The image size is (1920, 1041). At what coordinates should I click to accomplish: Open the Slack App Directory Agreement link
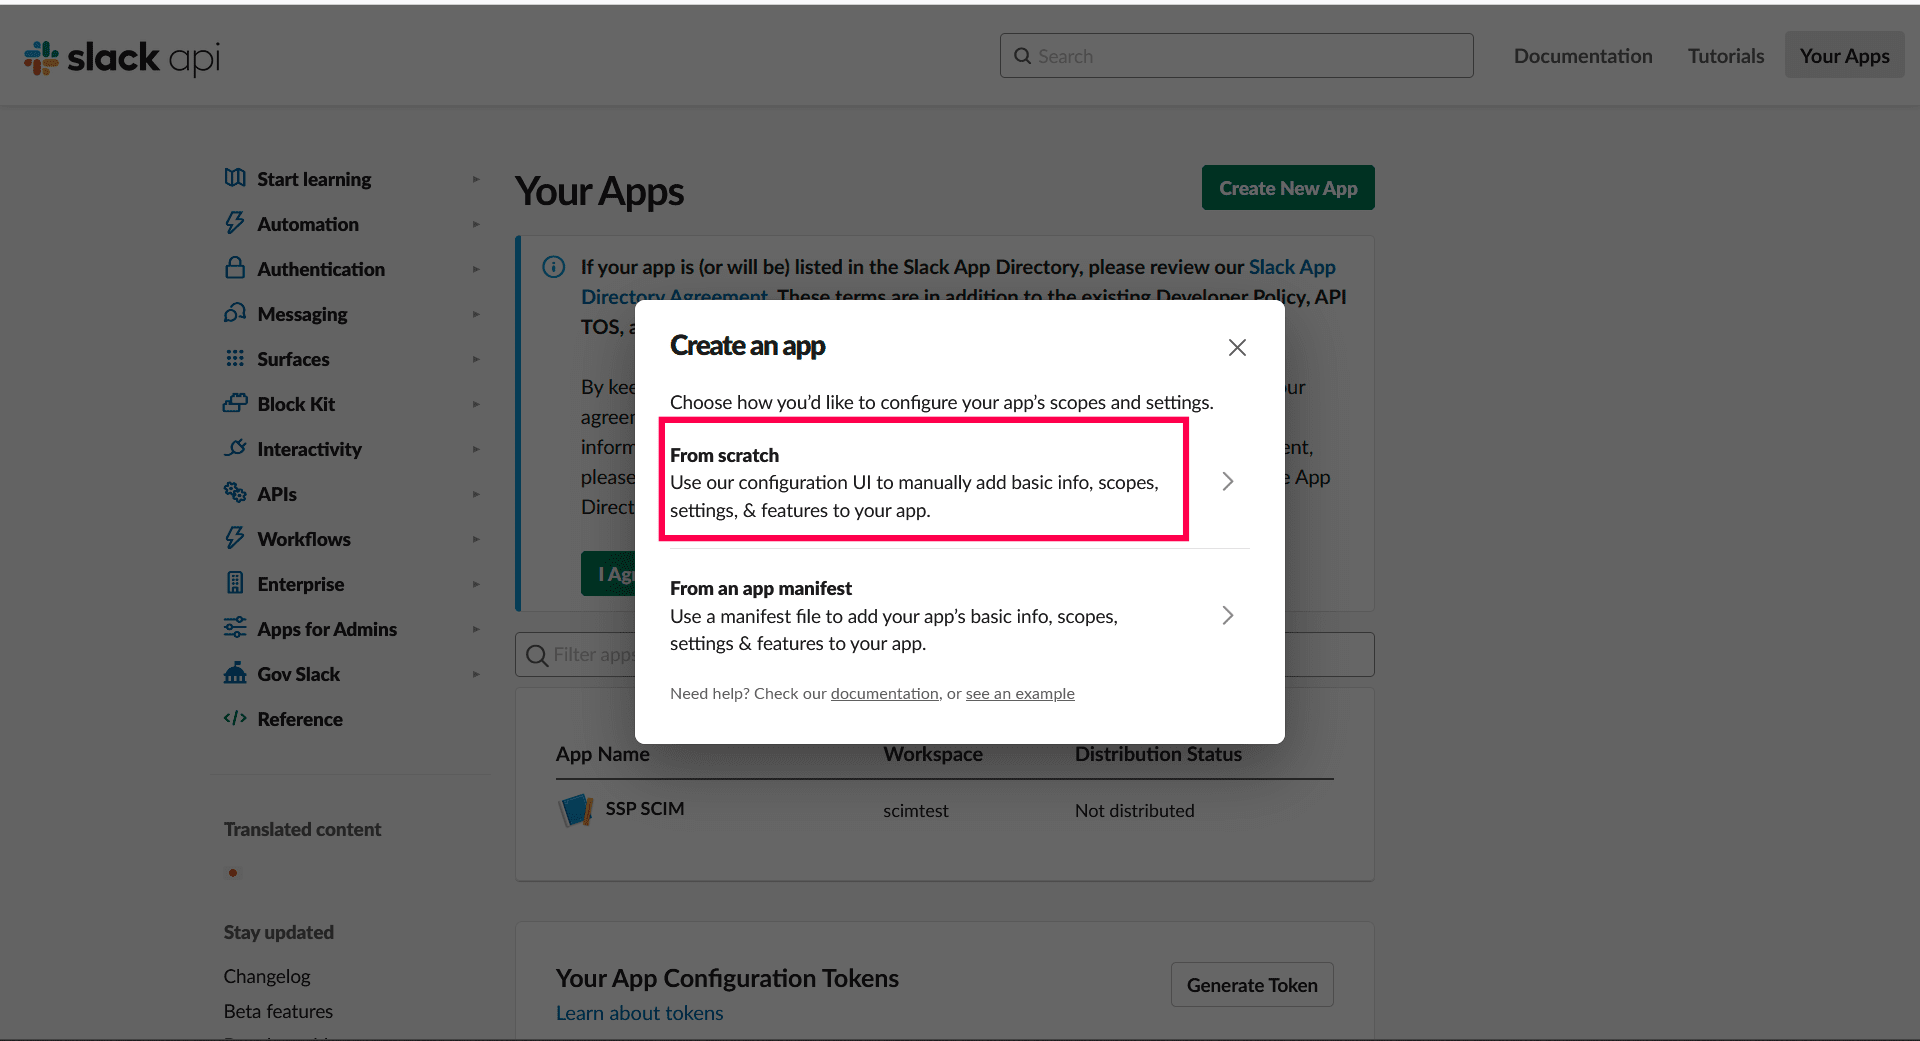pos(1292,267)
